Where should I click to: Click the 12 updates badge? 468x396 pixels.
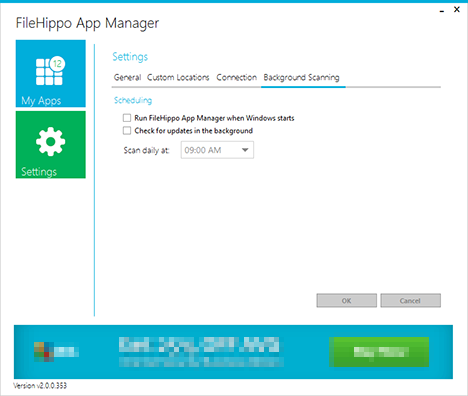tap(57, 64)
